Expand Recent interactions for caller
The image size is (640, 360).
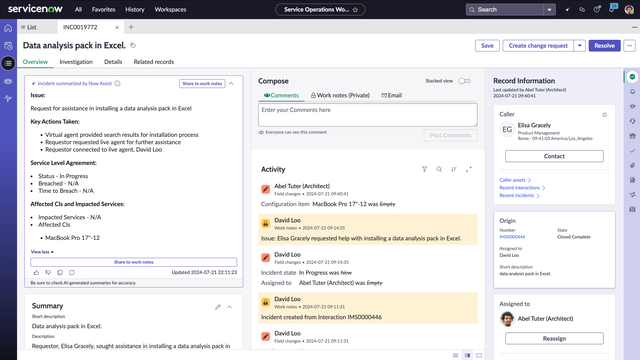click(522, 188)
